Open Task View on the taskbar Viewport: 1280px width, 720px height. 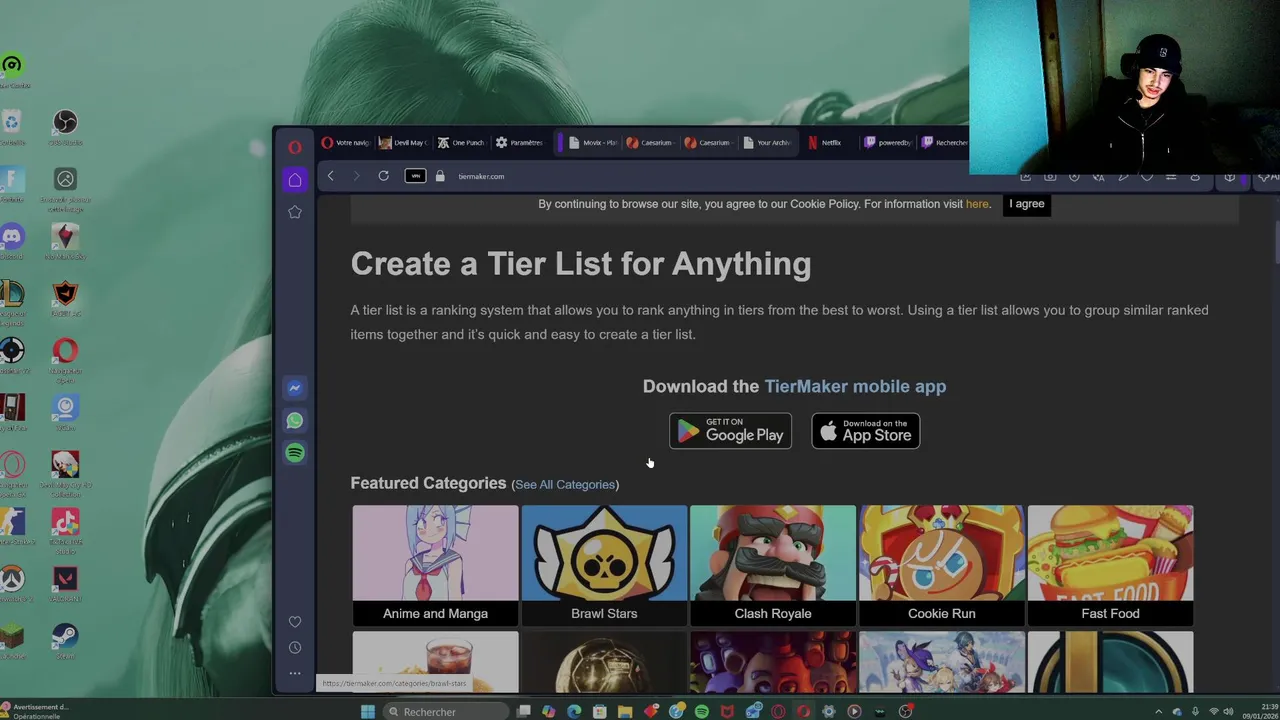(x=523, y=712)
